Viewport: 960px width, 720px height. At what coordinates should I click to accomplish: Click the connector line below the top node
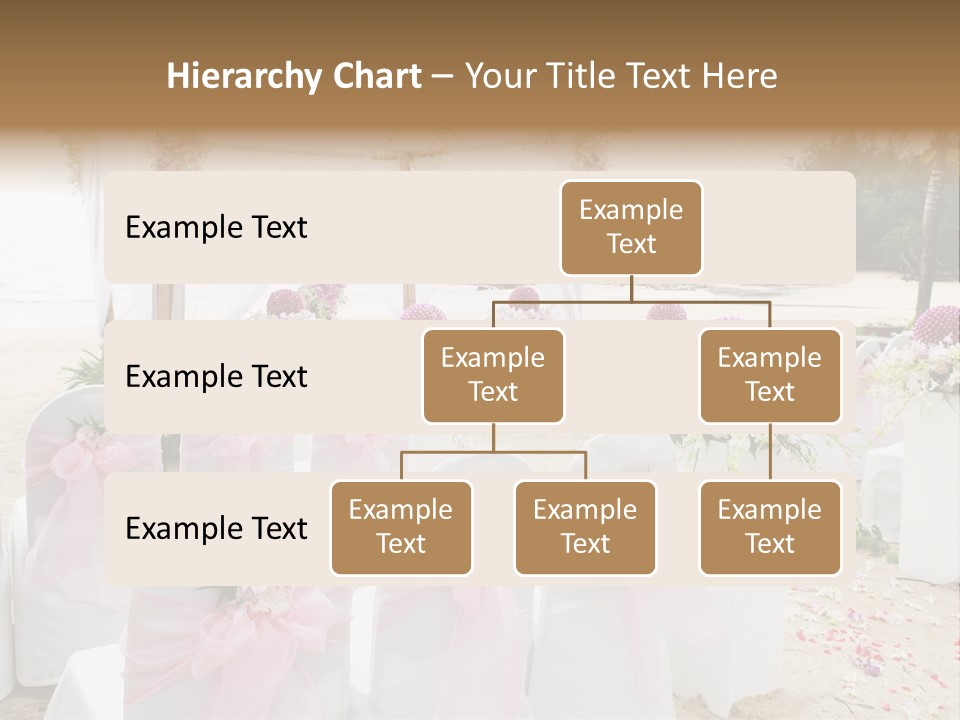click(630, 288)
